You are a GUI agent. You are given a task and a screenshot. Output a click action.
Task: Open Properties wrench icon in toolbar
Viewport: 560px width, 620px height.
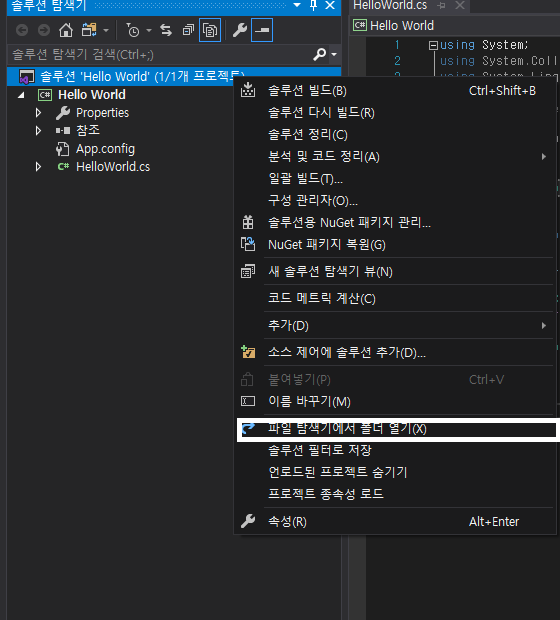pos(240,30)
